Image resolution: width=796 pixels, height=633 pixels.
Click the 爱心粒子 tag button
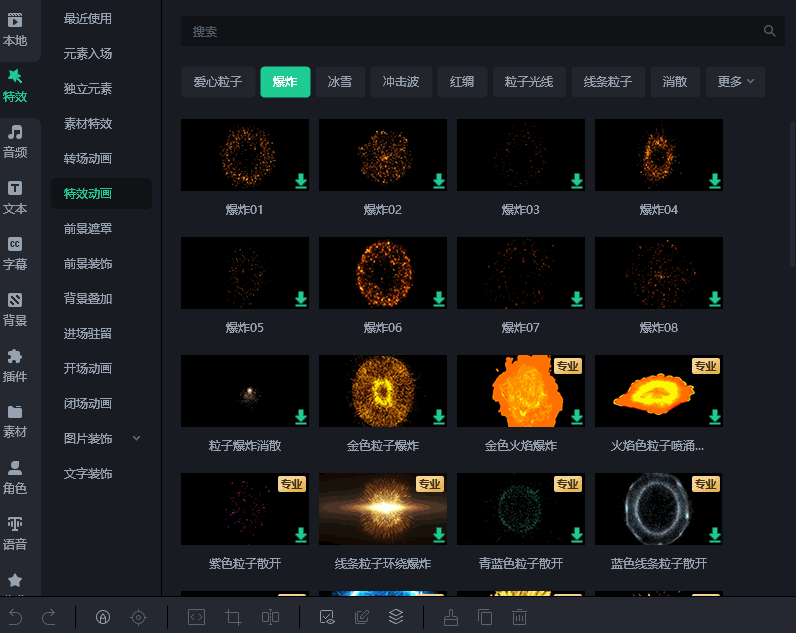tap(218, 82)
